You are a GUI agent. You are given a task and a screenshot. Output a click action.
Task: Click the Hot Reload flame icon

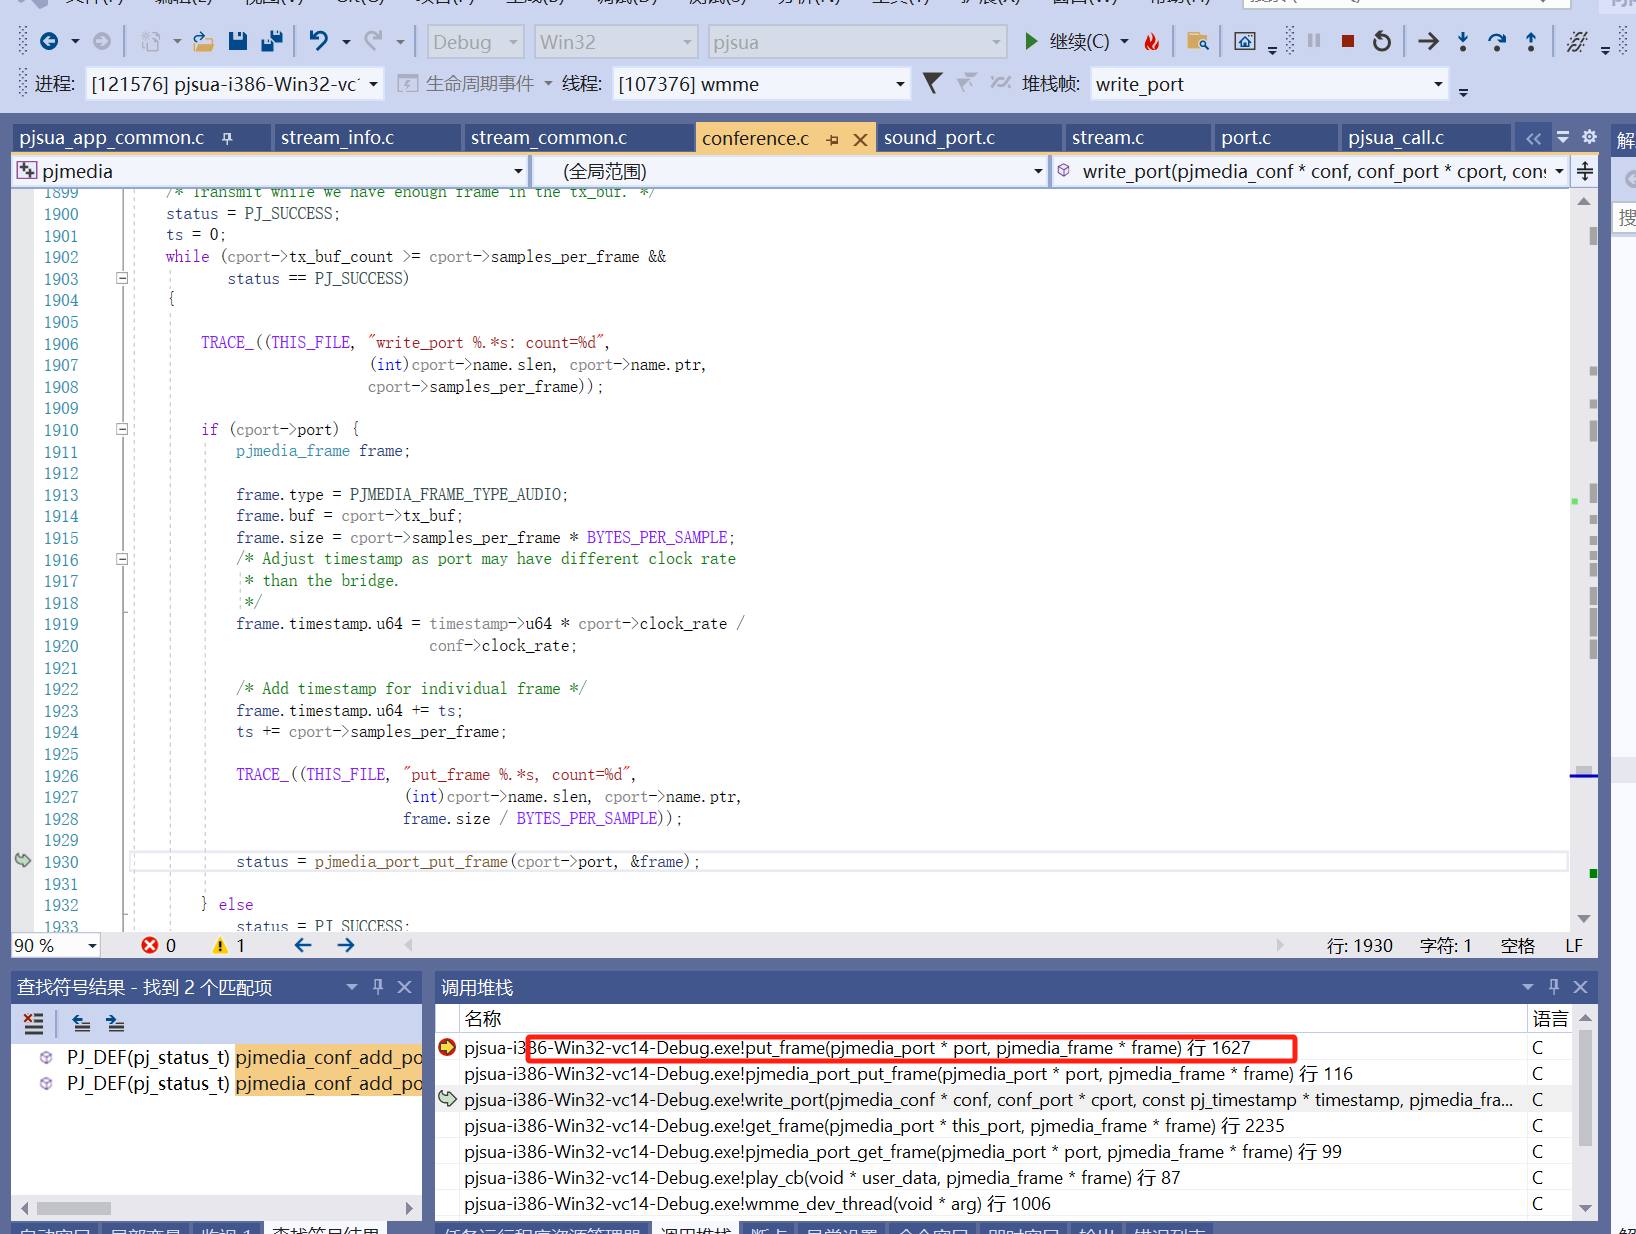[1152, 42]
